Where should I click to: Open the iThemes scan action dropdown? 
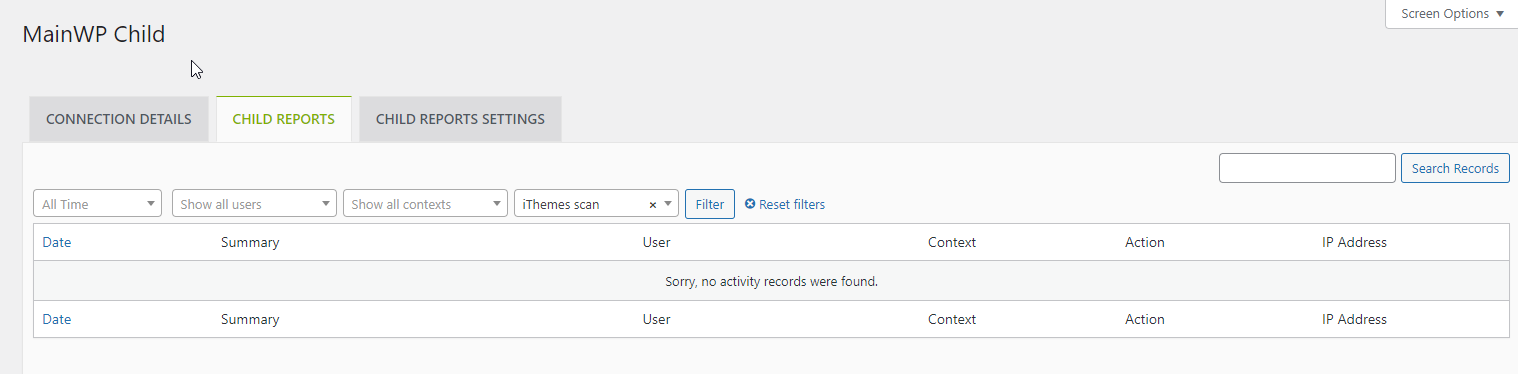(596, 204)
